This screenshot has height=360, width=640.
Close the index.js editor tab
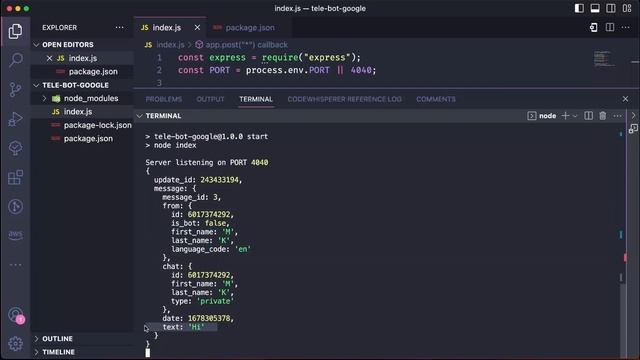[197, 27]
